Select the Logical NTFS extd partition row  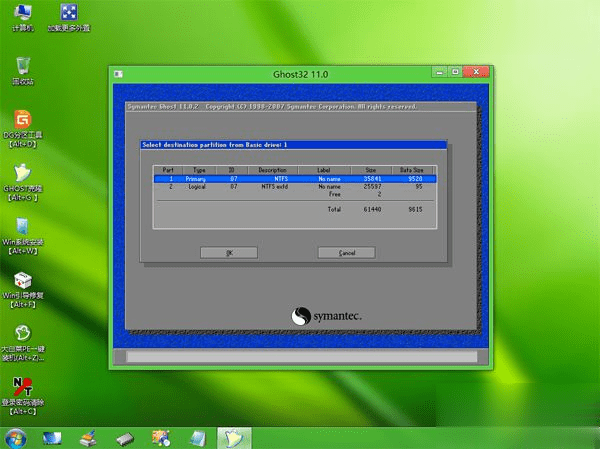(x=295, y=186)
